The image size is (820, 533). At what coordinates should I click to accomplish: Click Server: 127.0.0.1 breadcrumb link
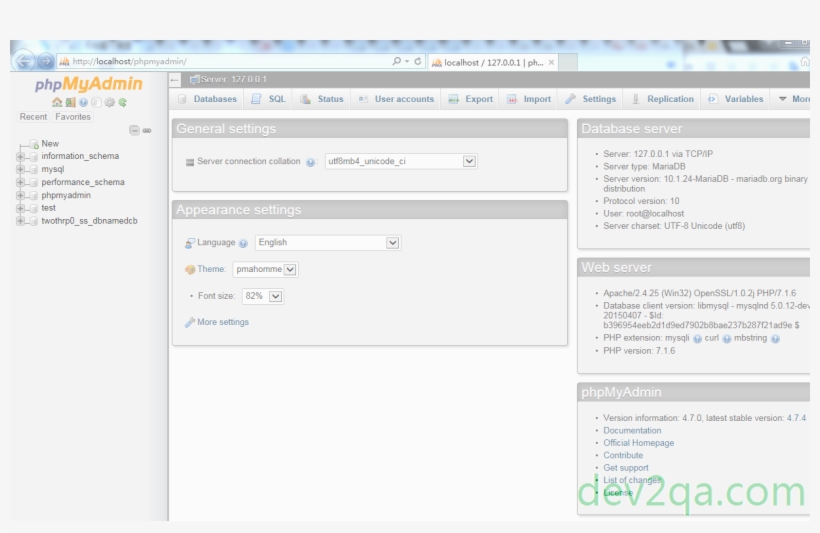click(x=233, y=80)
